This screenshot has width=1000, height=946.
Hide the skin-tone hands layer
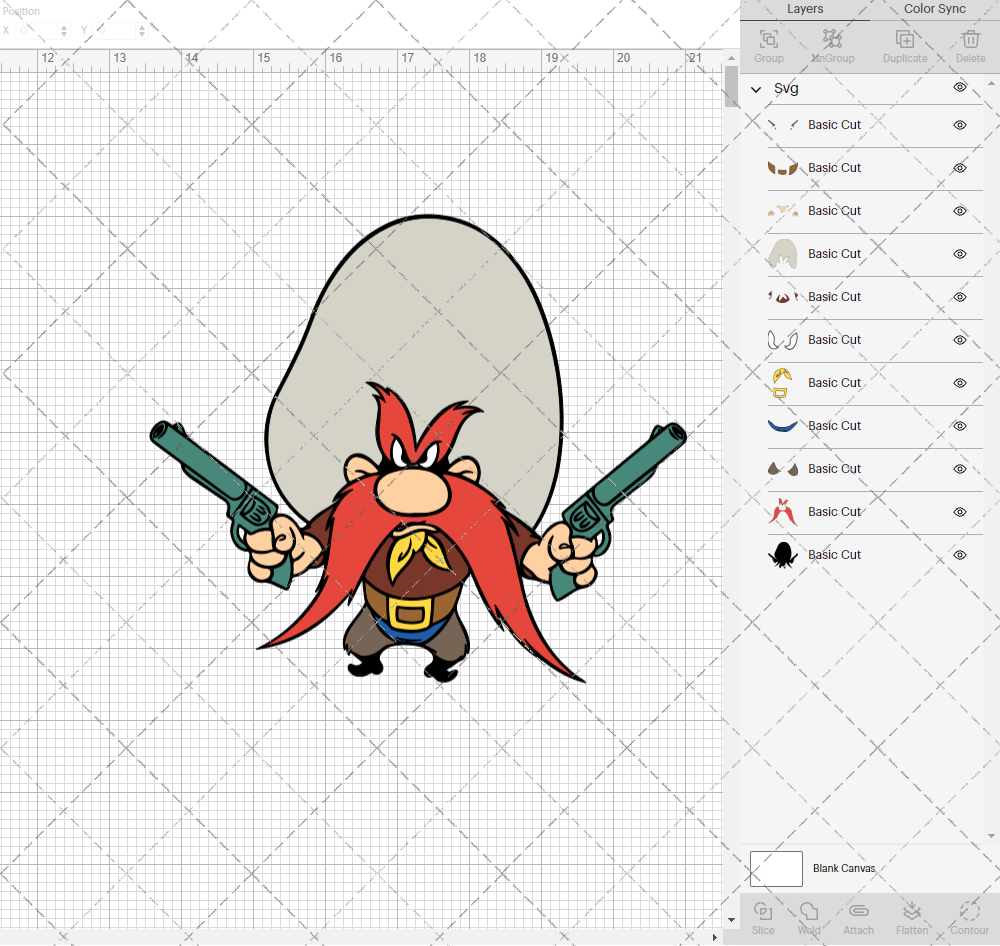click(960, 211)
